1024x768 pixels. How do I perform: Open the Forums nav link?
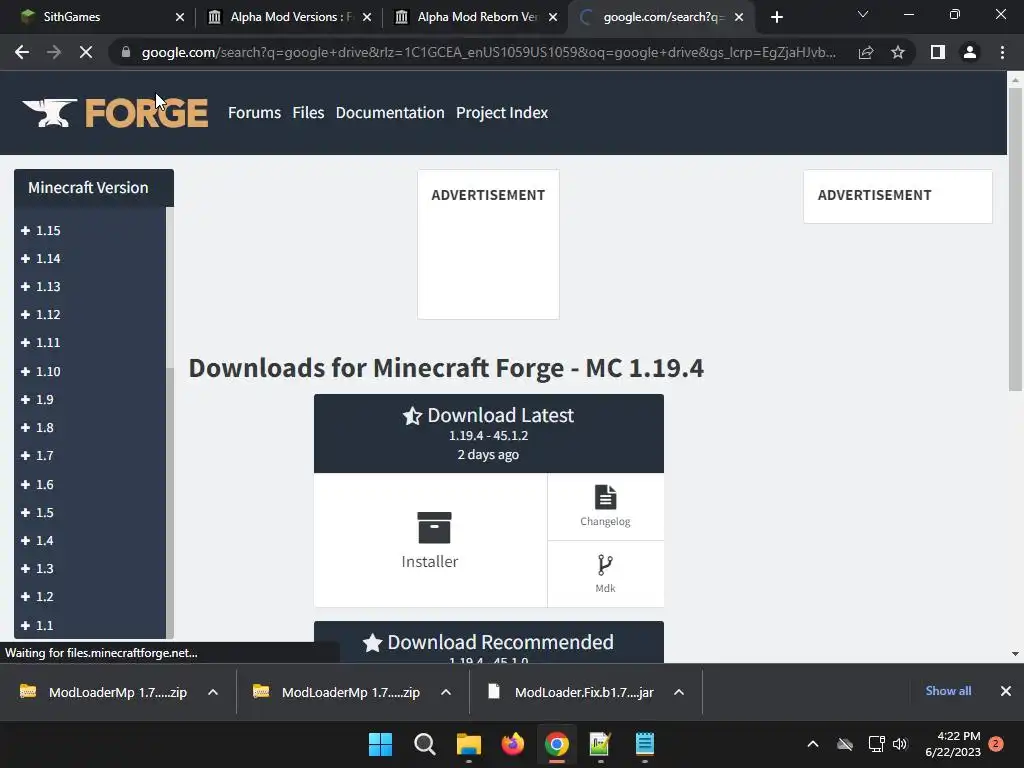[254, 113]
